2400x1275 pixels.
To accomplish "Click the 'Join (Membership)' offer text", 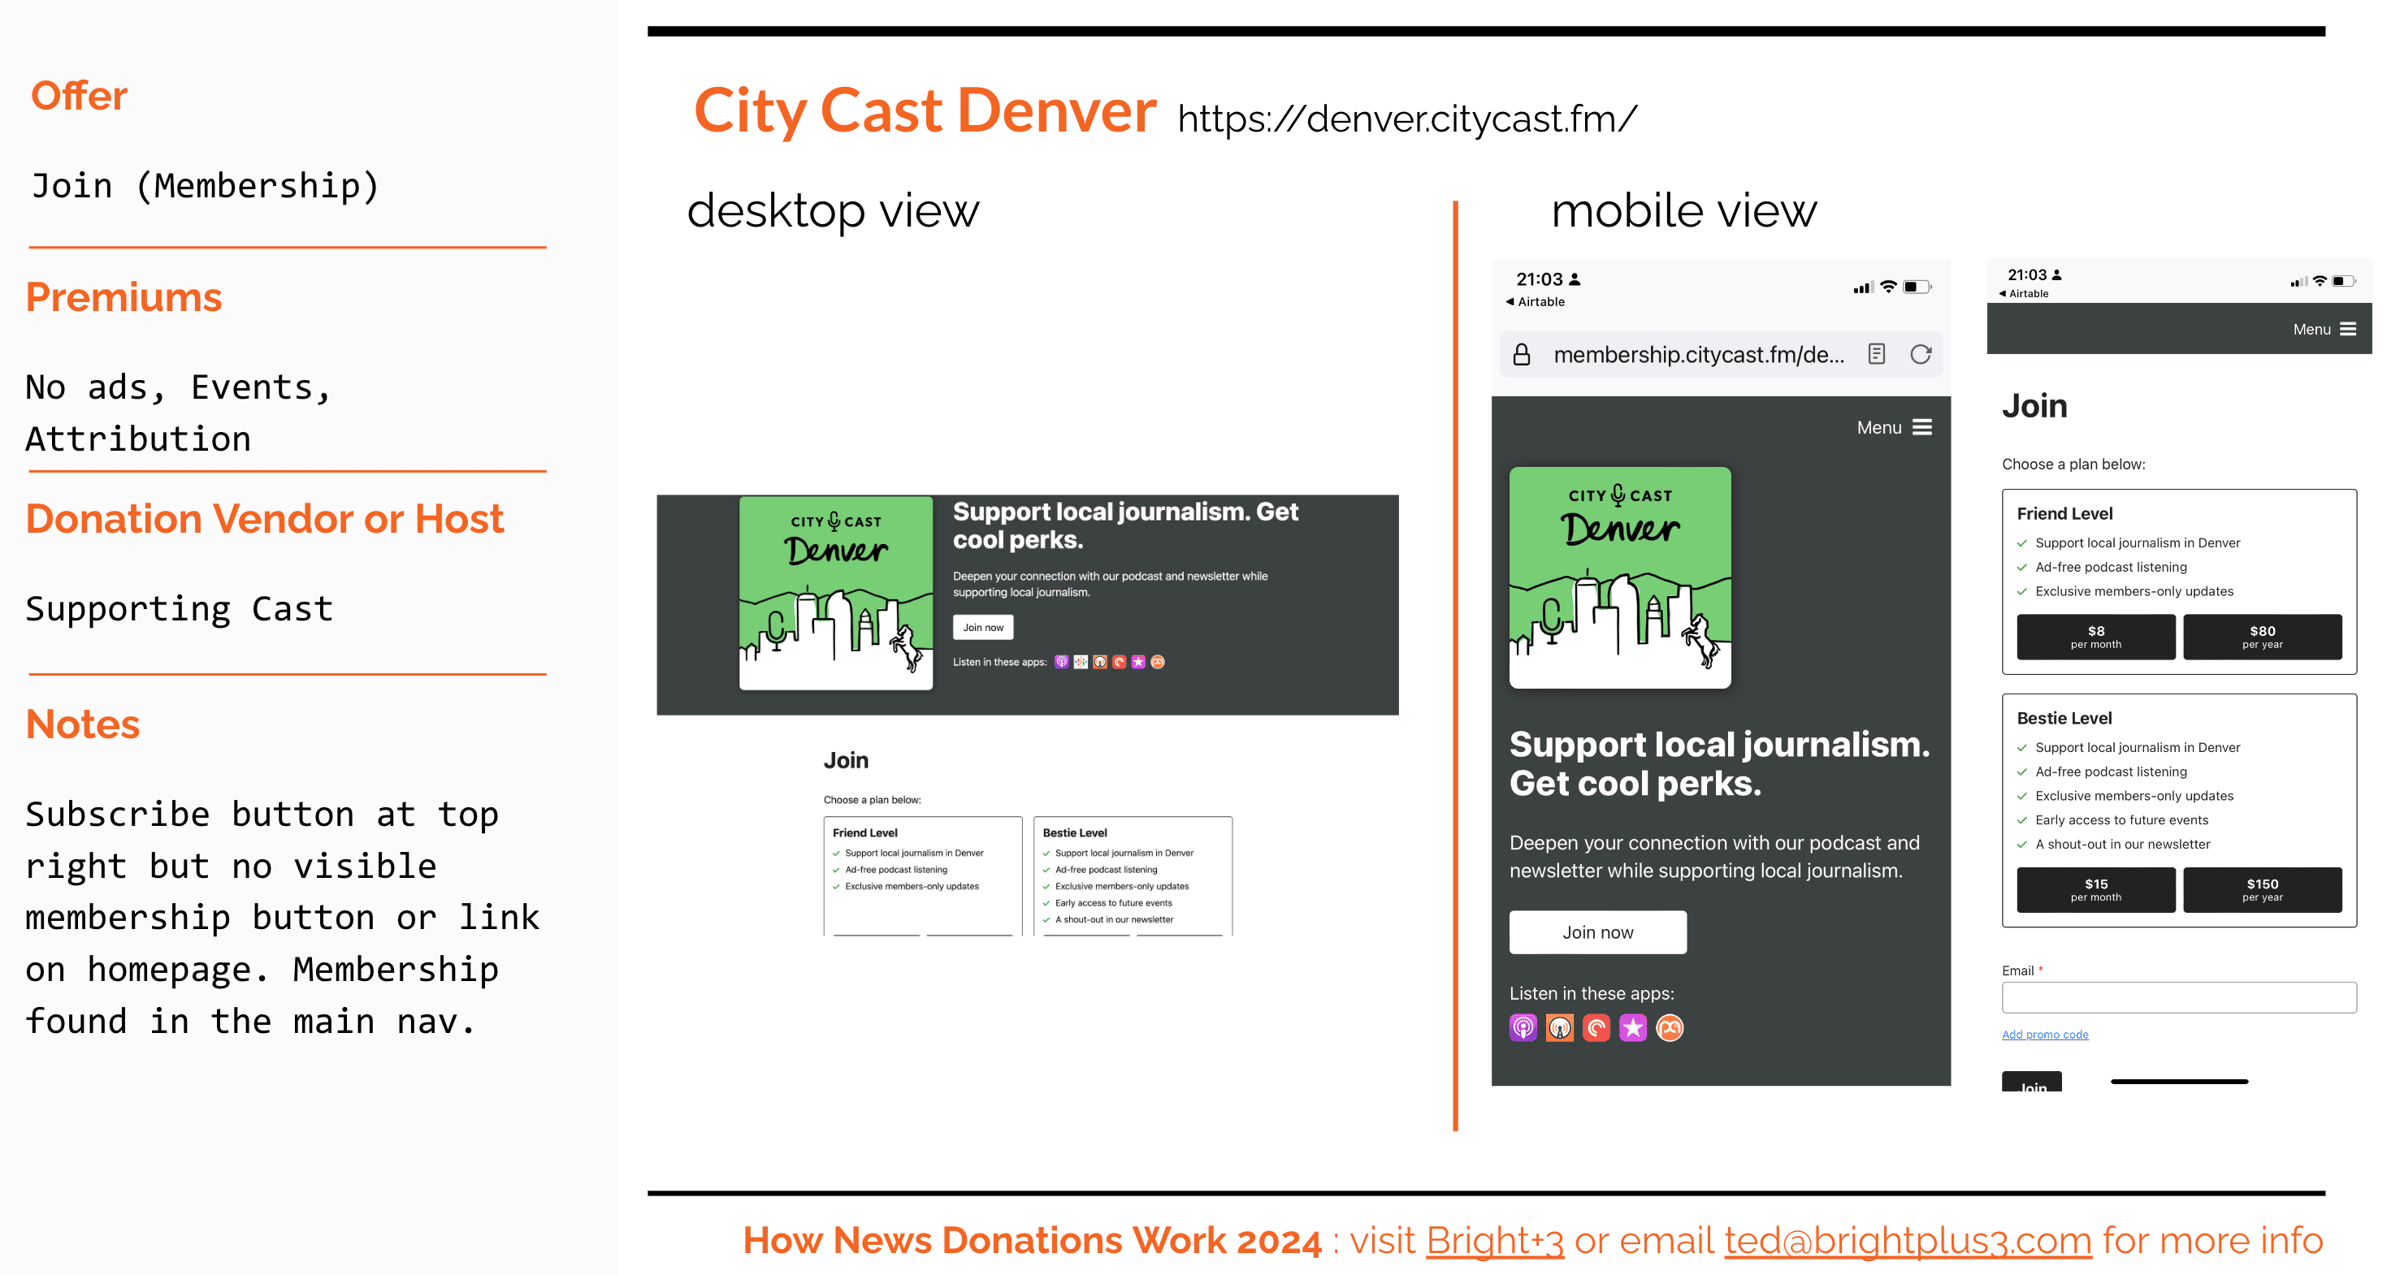I will coord(205,186).
